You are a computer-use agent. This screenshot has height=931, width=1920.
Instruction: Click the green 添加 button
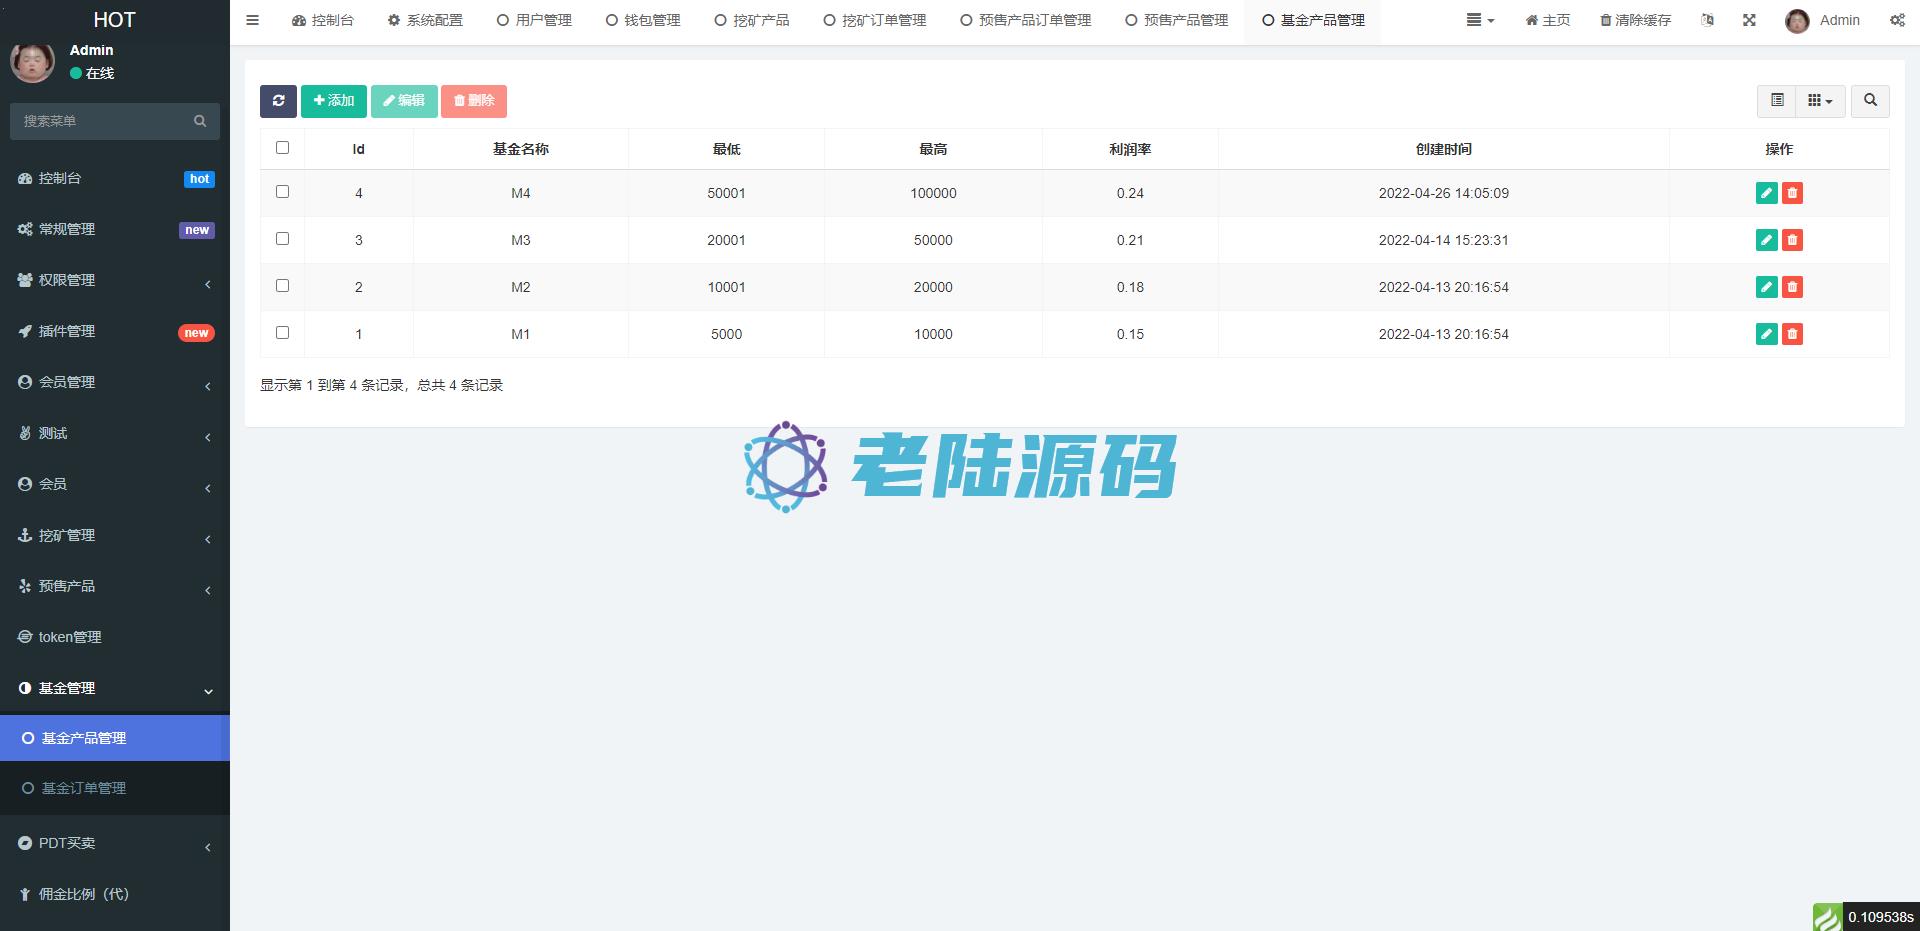tap(334, 101)
